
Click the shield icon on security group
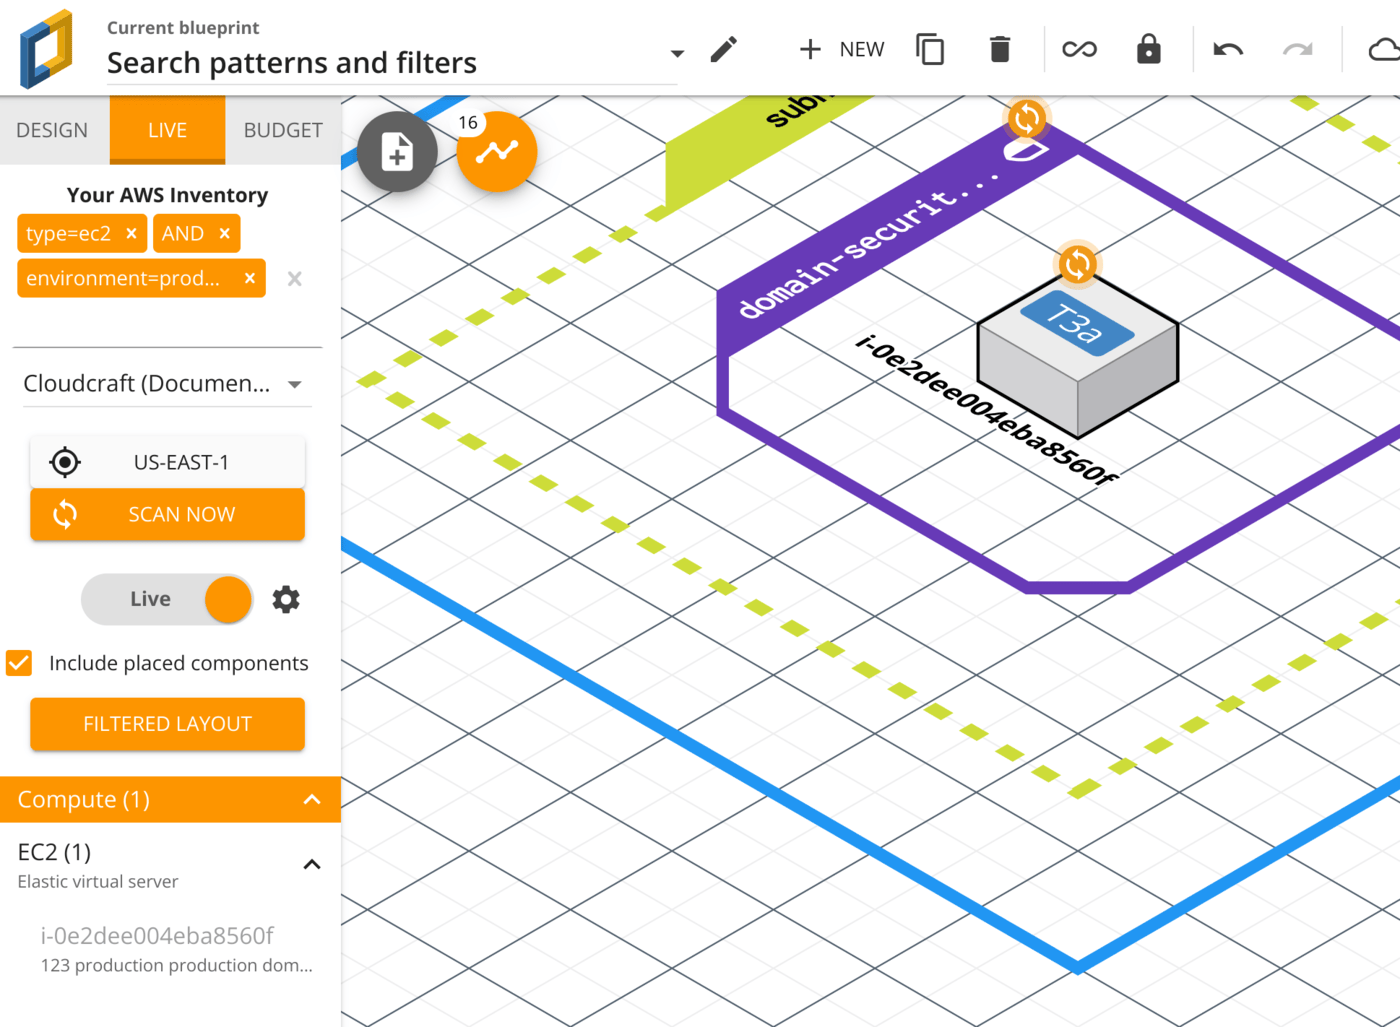click(x=1025, y=151)
